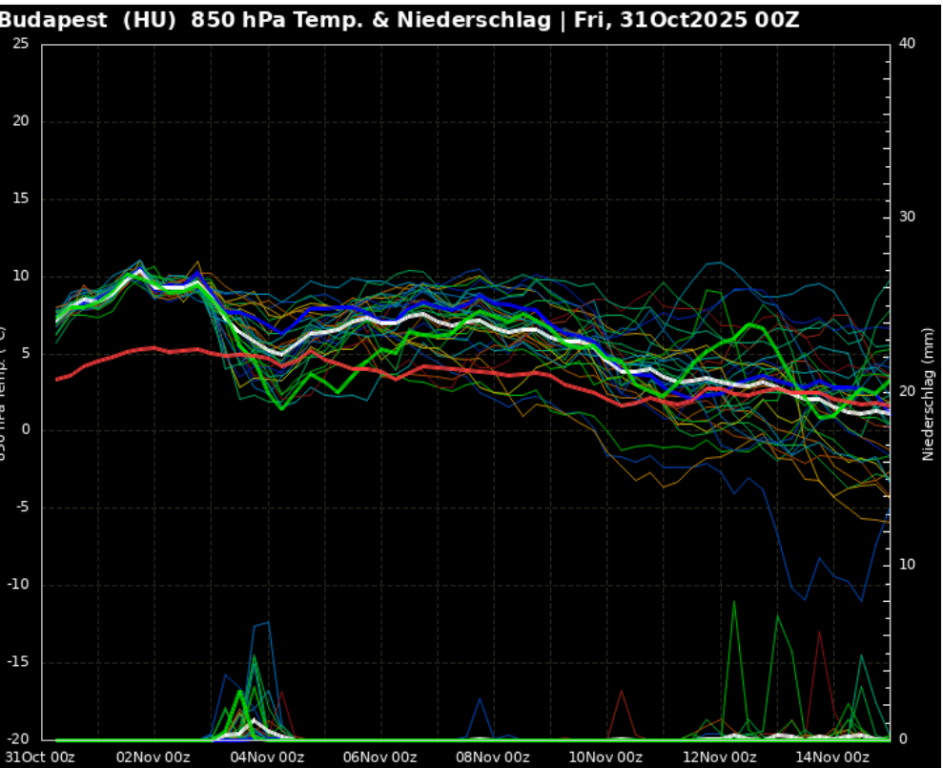This screenshot has width=943, height=768.
Task: Select the '30' right-axis tick label
Action: coord(908,217)
